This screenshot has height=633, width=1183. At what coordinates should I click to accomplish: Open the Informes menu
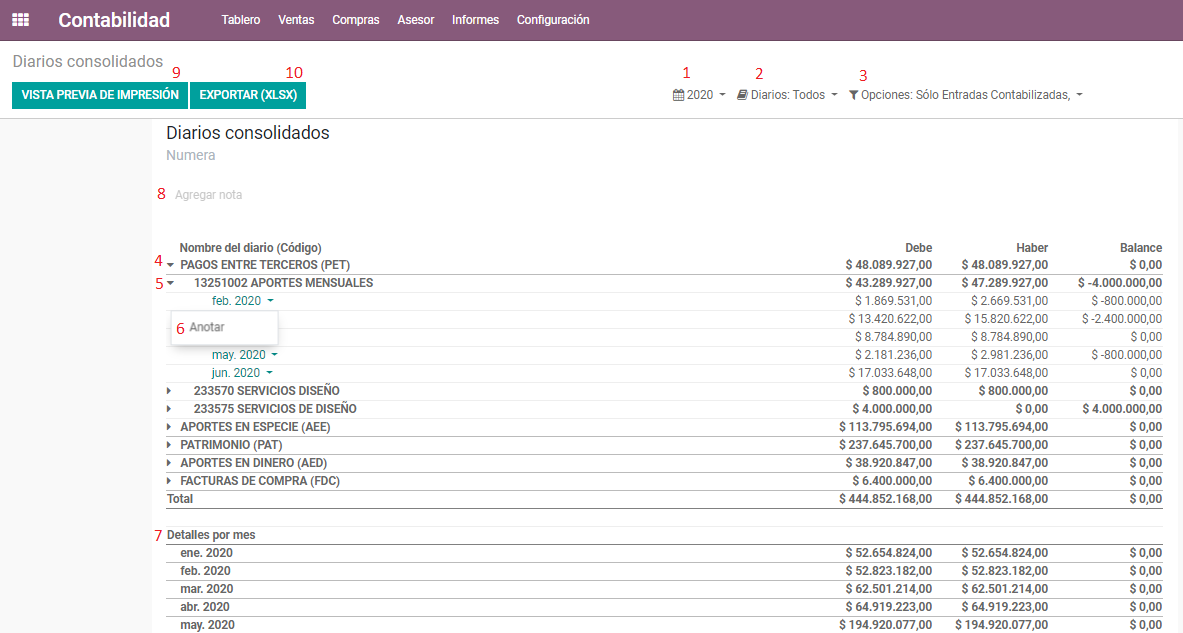point(475,20)
